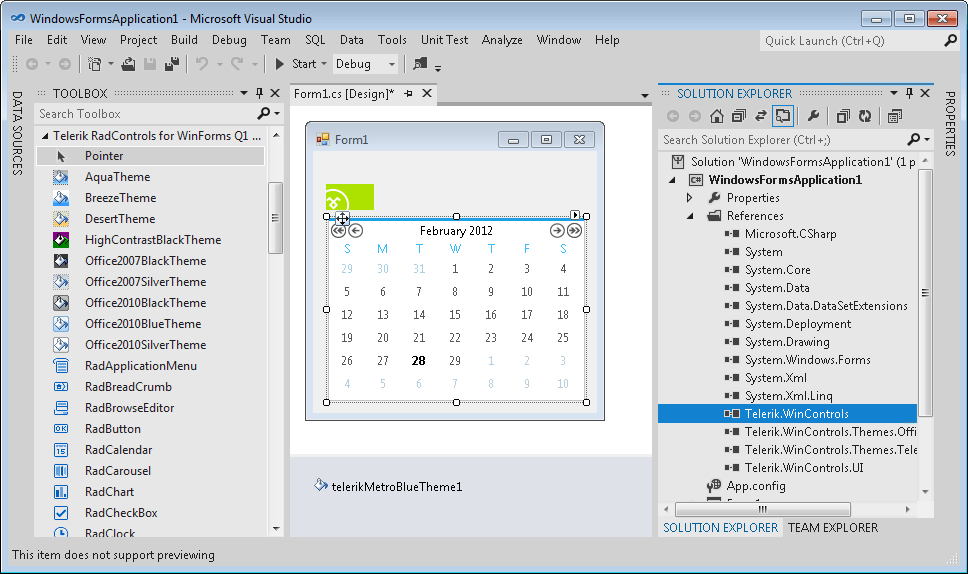Click Solution Explorer horizontal scrollbar
Screen dimensions: 968x574
click(762, 509)
